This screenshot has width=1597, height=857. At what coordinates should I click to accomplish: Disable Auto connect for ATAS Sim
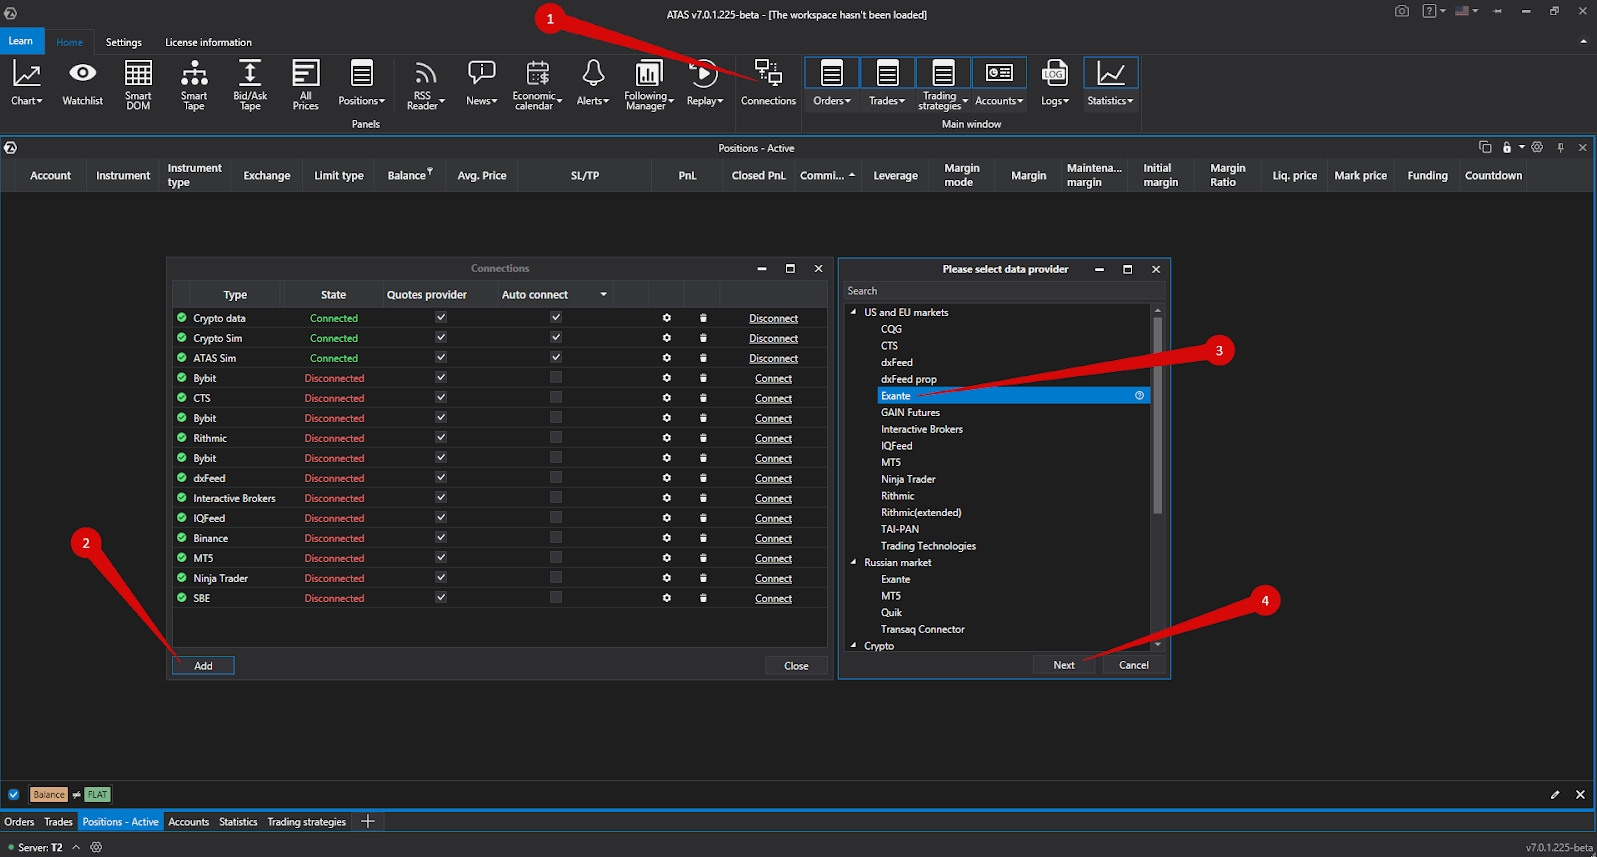(x=556, y=358)
